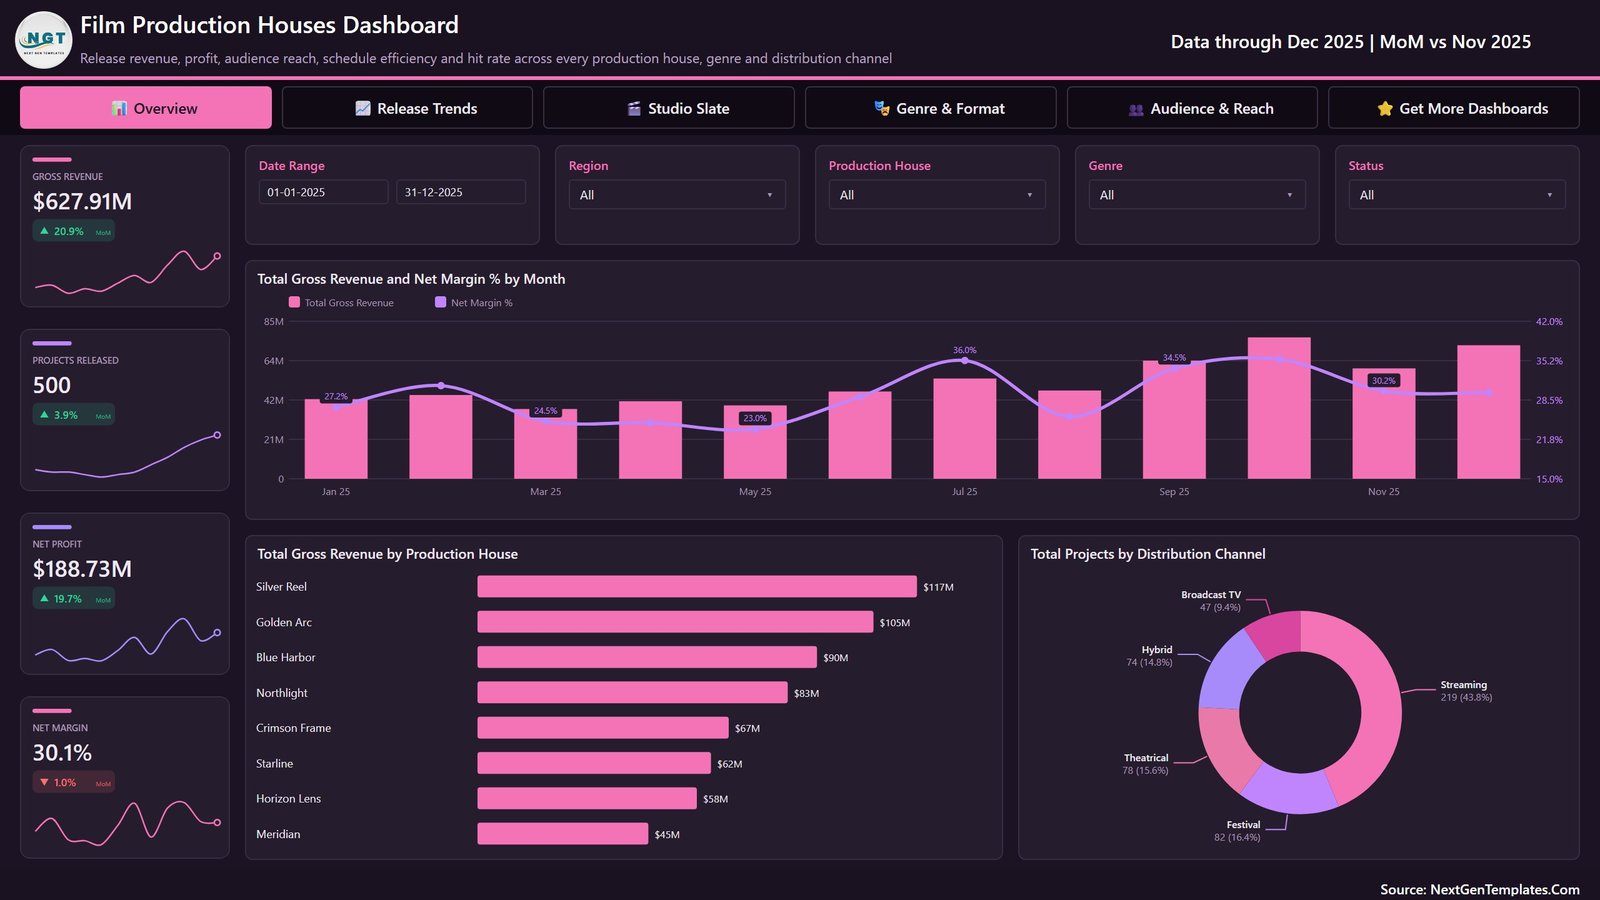This screenshot has width=1600, height=900.
Task: Click the Gross Revenue sparkline
Action: coord(127,273)
